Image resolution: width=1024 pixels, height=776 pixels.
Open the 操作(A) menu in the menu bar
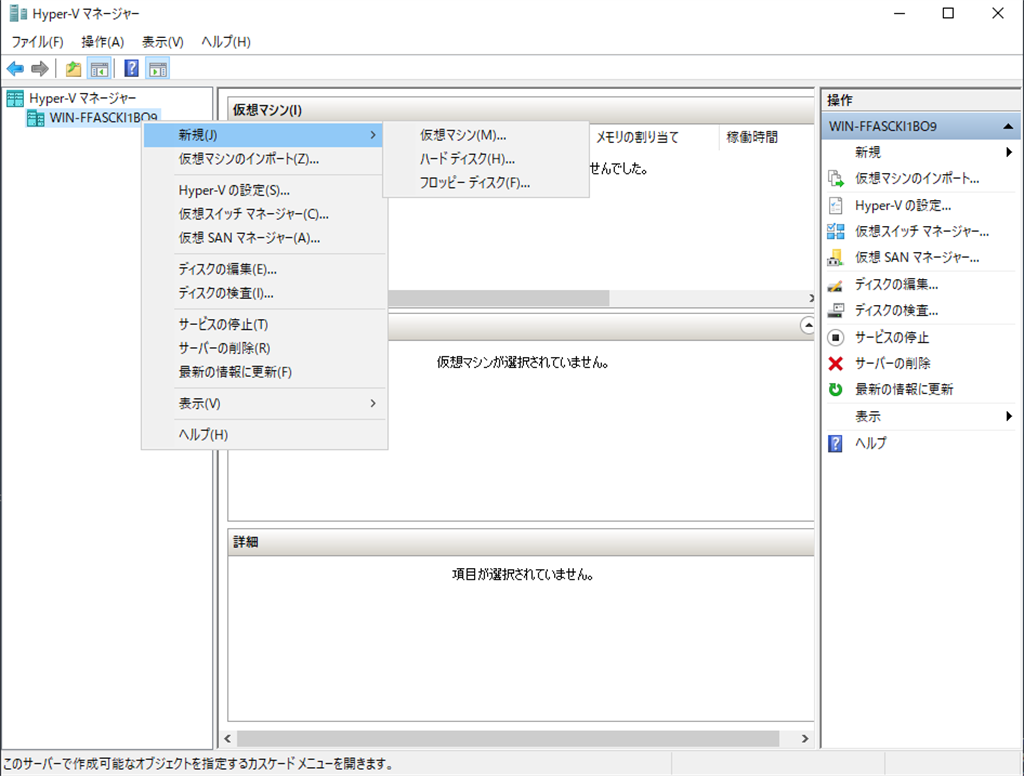coord(102,42)
